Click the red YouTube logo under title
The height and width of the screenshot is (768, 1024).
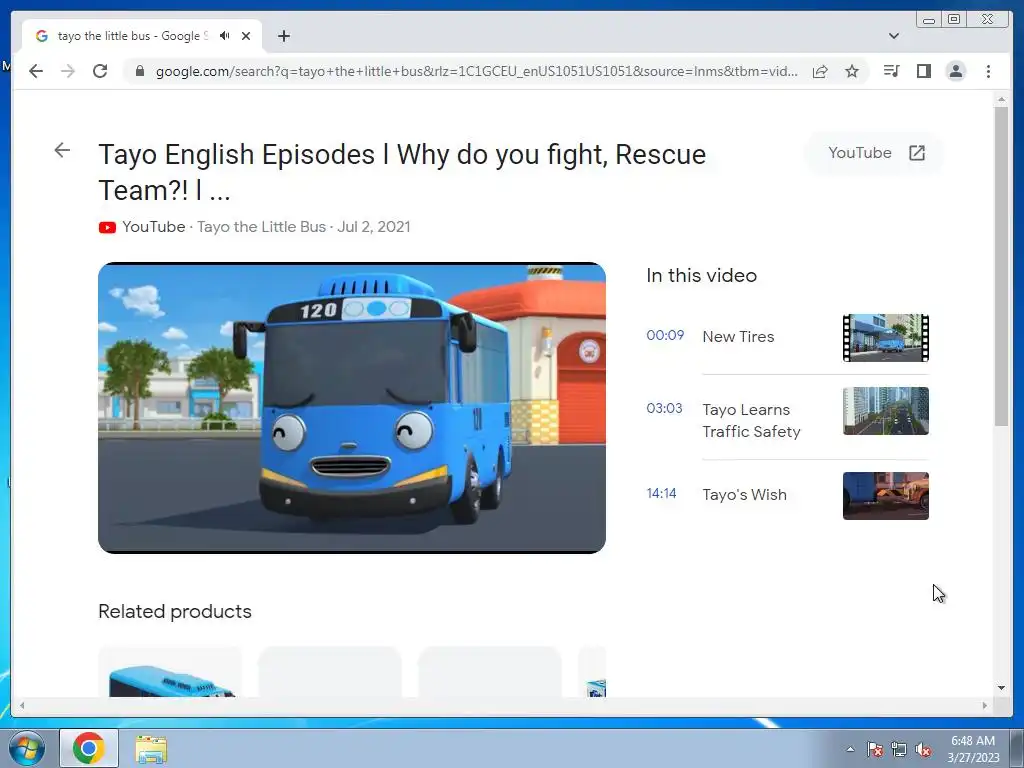coord(107,227)
